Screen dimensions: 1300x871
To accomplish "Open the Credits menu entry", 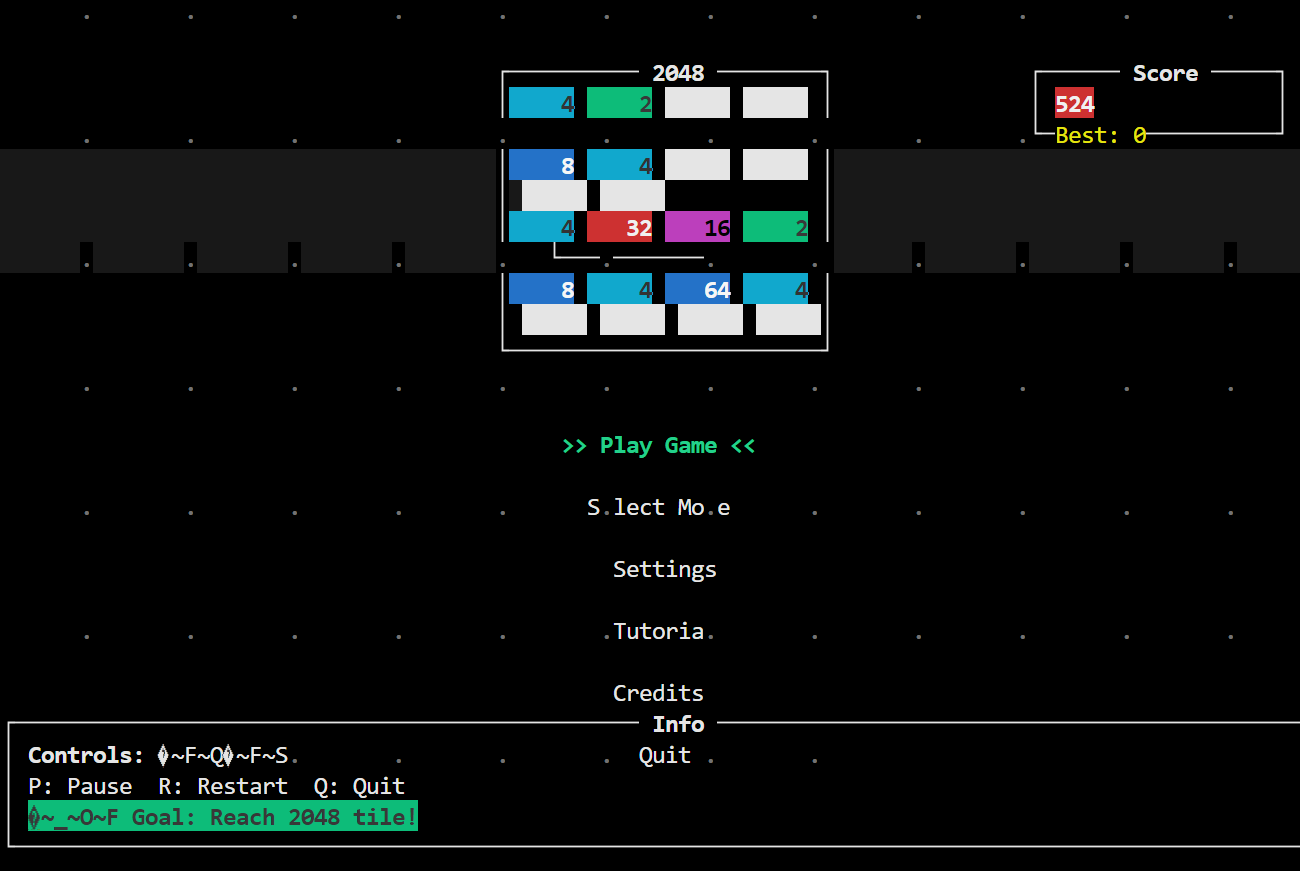I will 658,693.
